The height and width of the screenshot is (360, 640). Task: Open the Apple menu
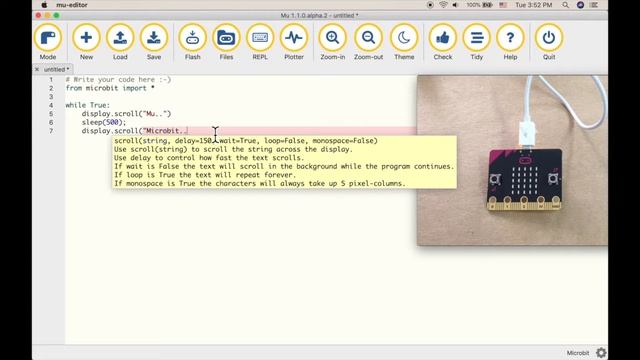(44, 5)
